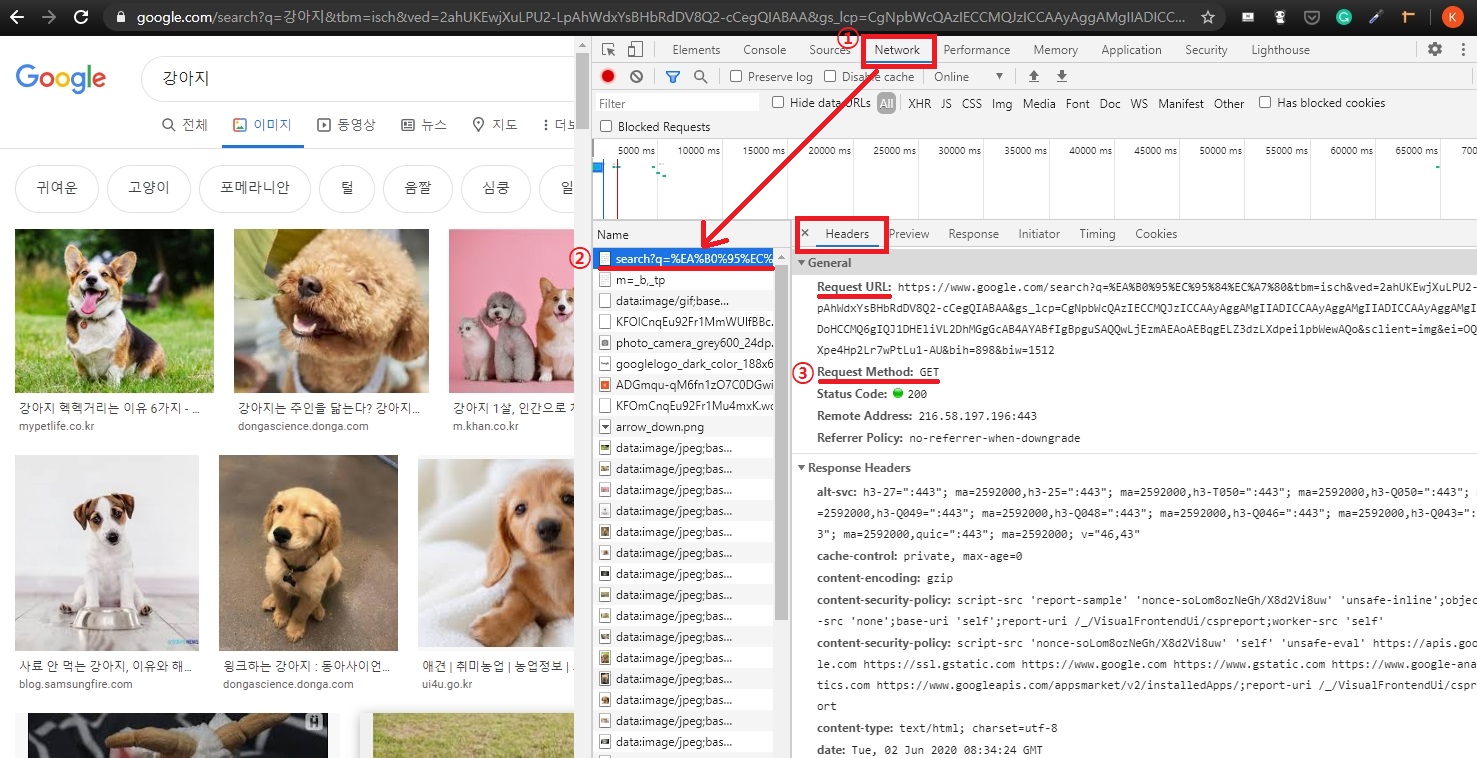This screenshot has height=758, width=1477.
Task: Show the Preview tab of request
Action: (x=909, y=233)
